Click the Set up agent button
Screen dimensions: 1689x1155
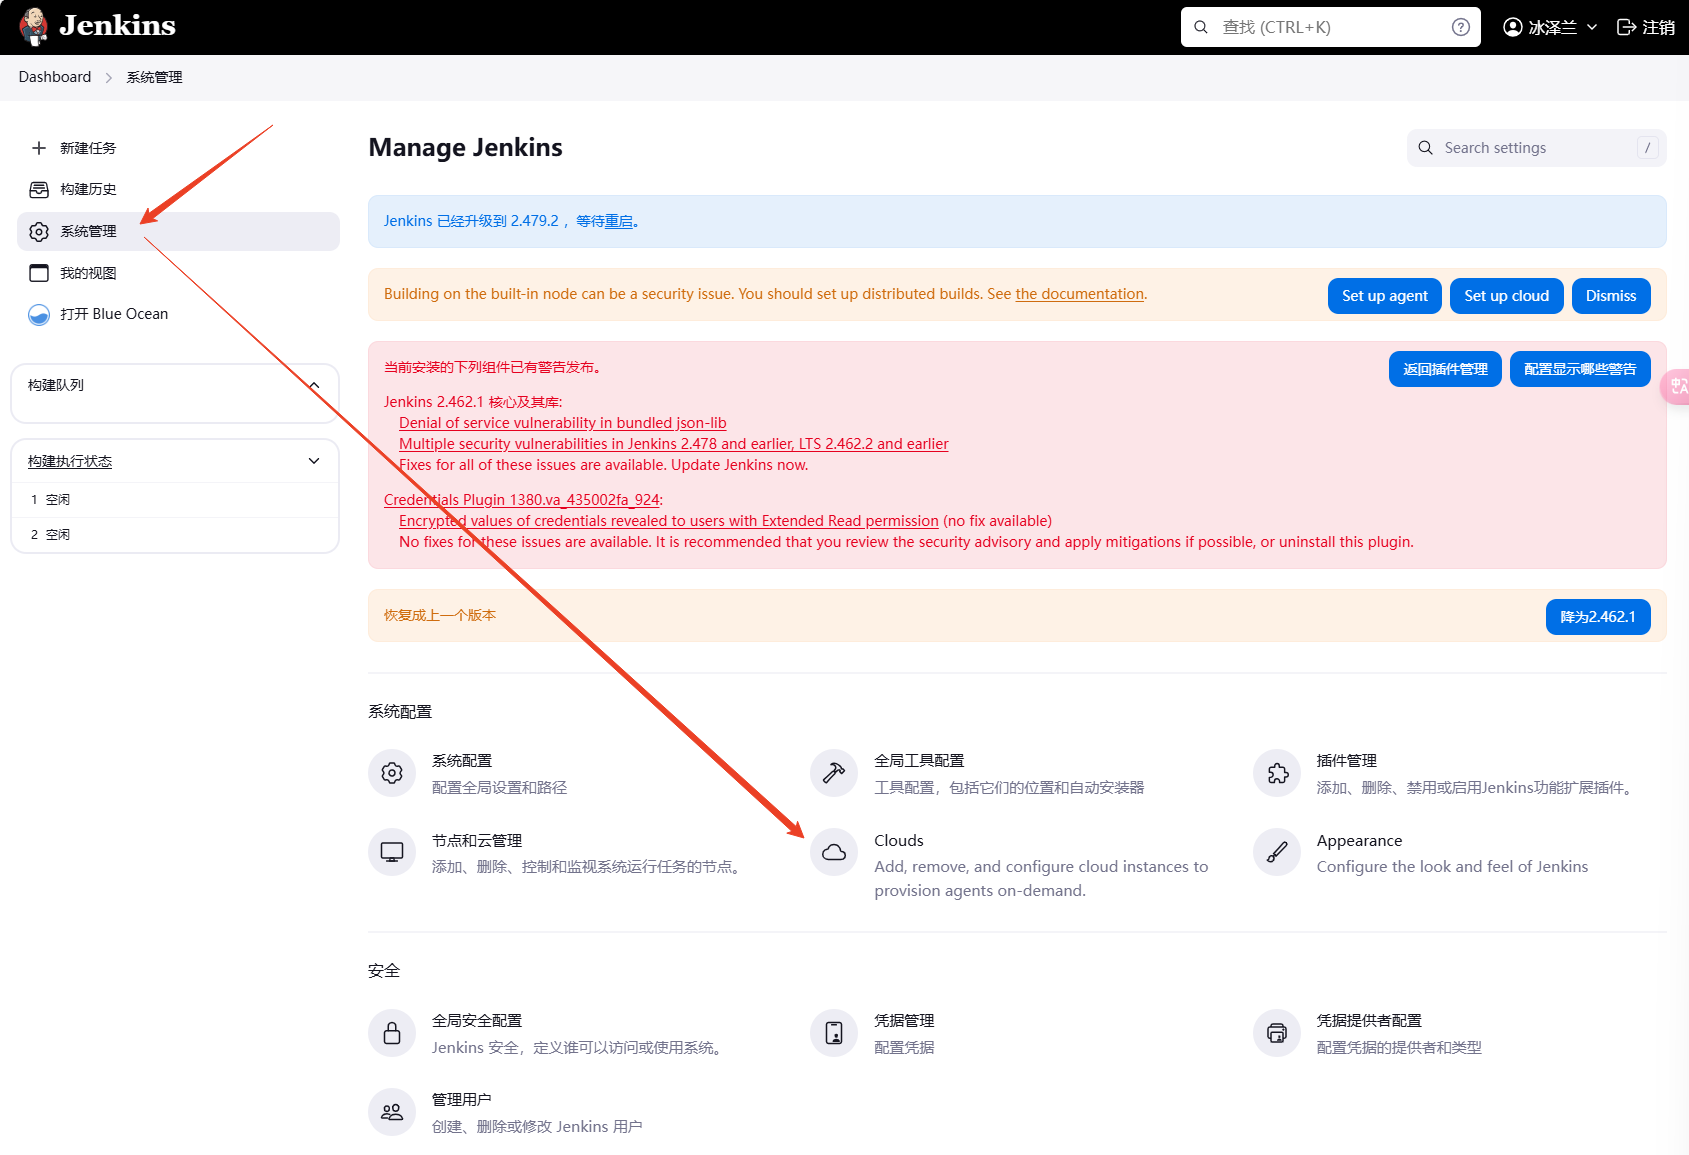[x=1384, y=296]
